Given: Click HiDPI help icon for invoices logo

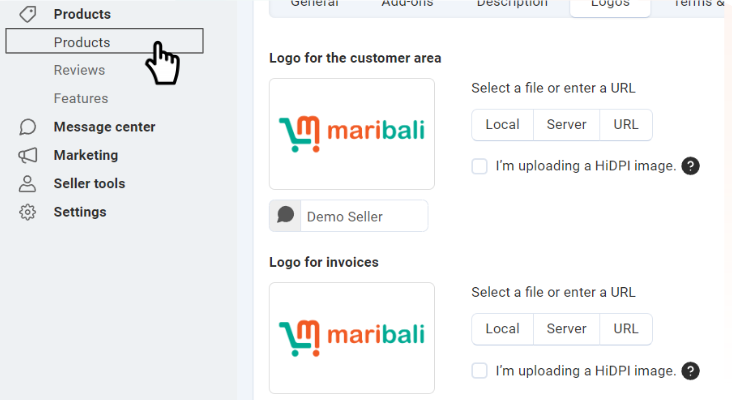Looking at the screenshot, I should 689,371.
